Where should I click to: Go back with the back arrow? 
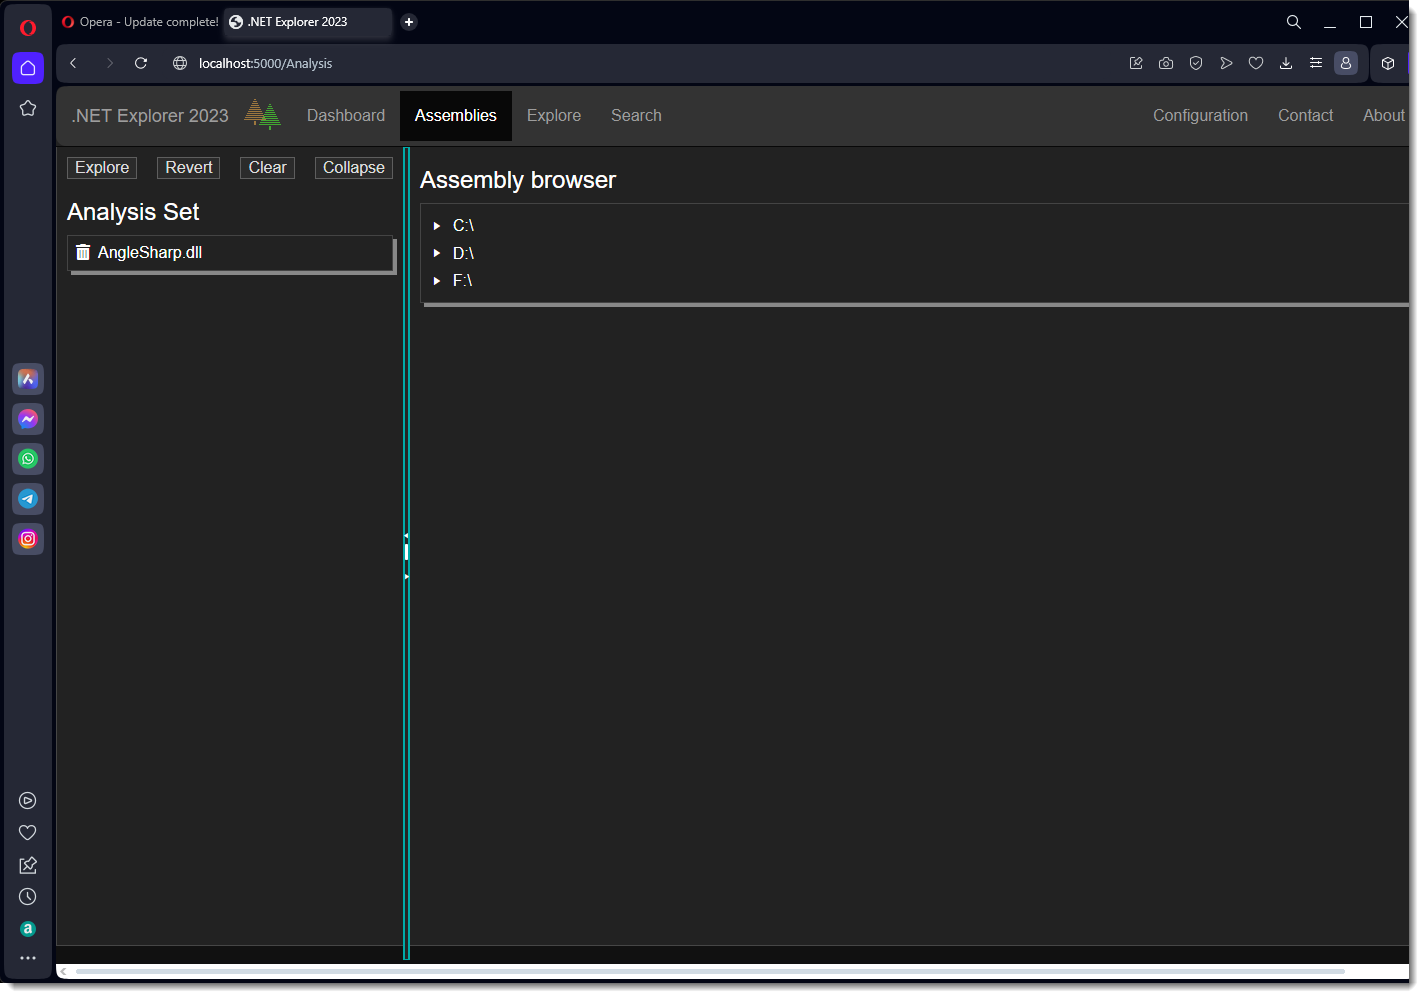coord(73,63)
